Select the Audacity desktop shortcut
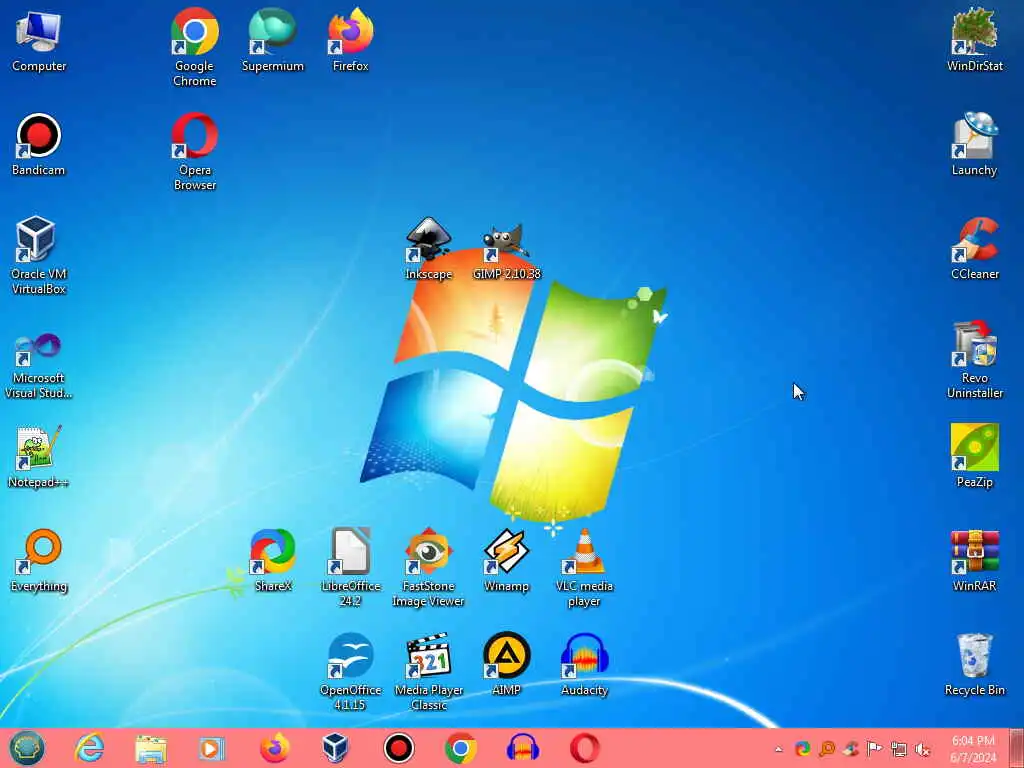Image resolution: width=1024 pixels, height=768 pixels. [584, 665]
